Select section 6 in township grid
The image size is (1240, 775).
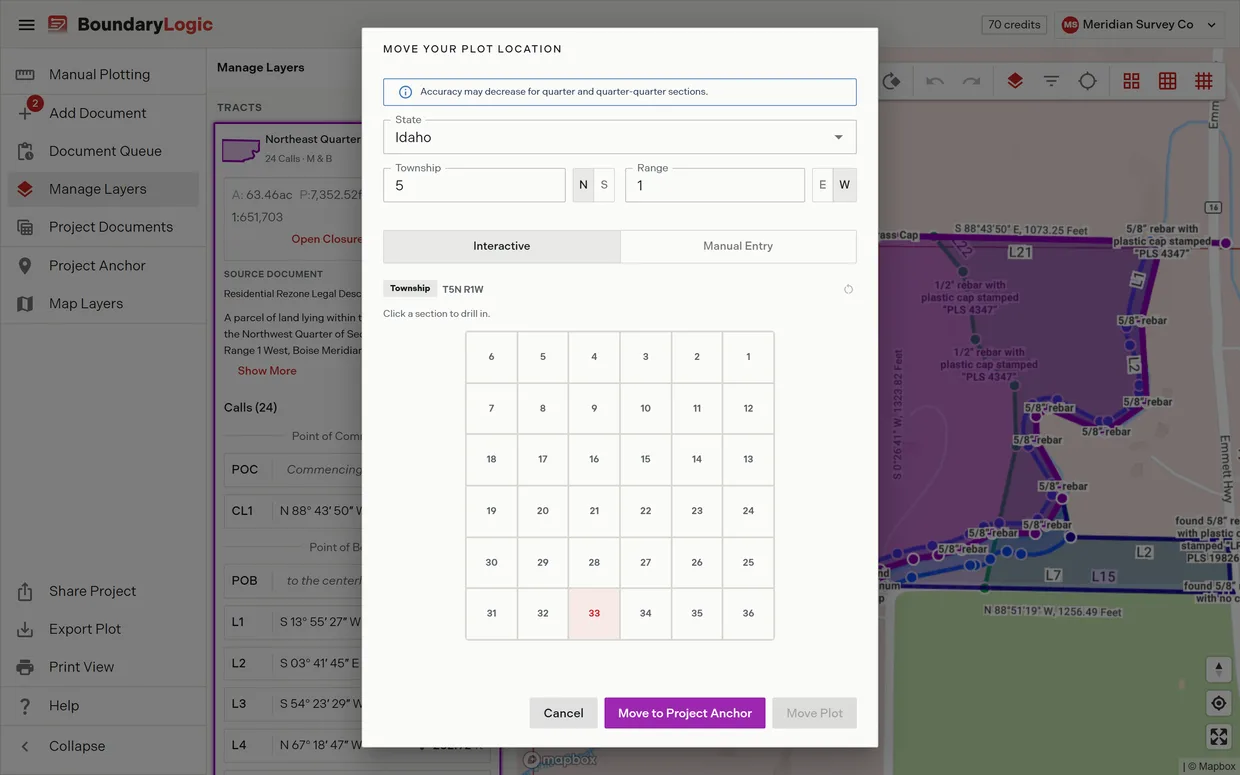click(x=491, y=357)
